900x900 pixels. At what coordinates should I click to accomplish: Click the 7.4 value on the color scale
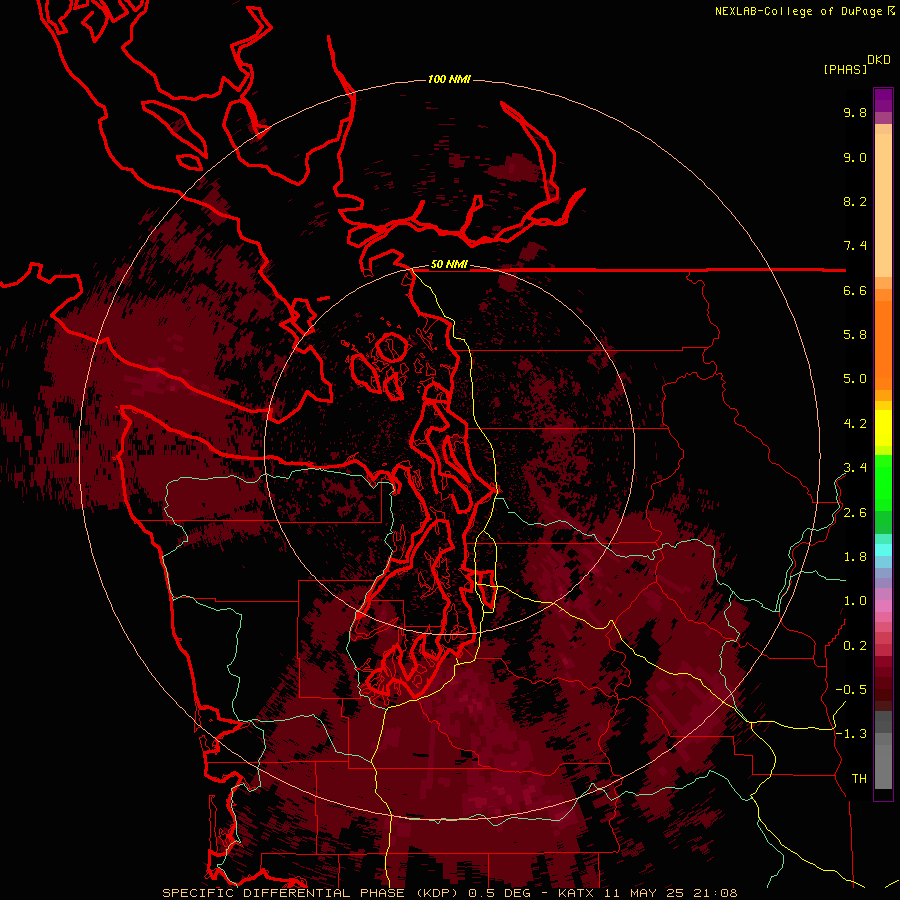(855, 246)
